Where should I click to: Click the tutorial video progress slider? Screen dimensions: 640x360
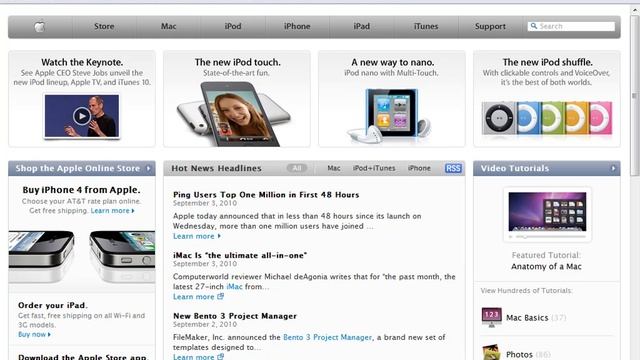tap(547, 236)
